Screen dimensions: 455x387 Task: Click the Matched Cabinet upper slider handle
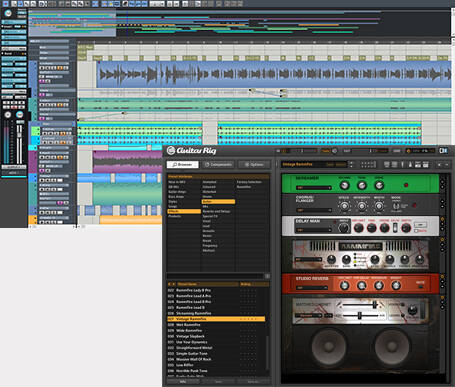[375, 305]
